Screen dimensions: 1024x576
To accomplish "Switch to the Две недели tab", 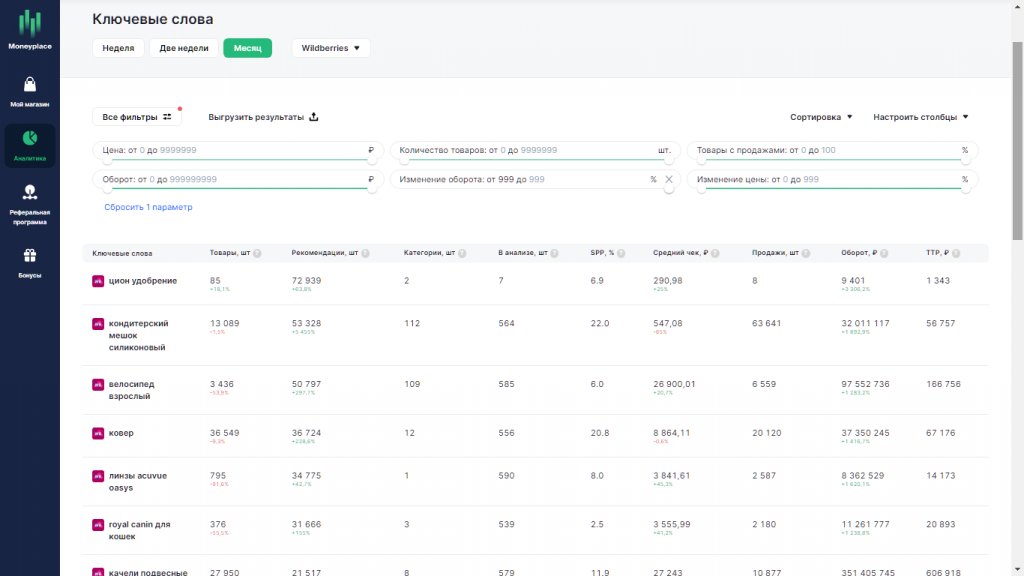I will [184, 47].
